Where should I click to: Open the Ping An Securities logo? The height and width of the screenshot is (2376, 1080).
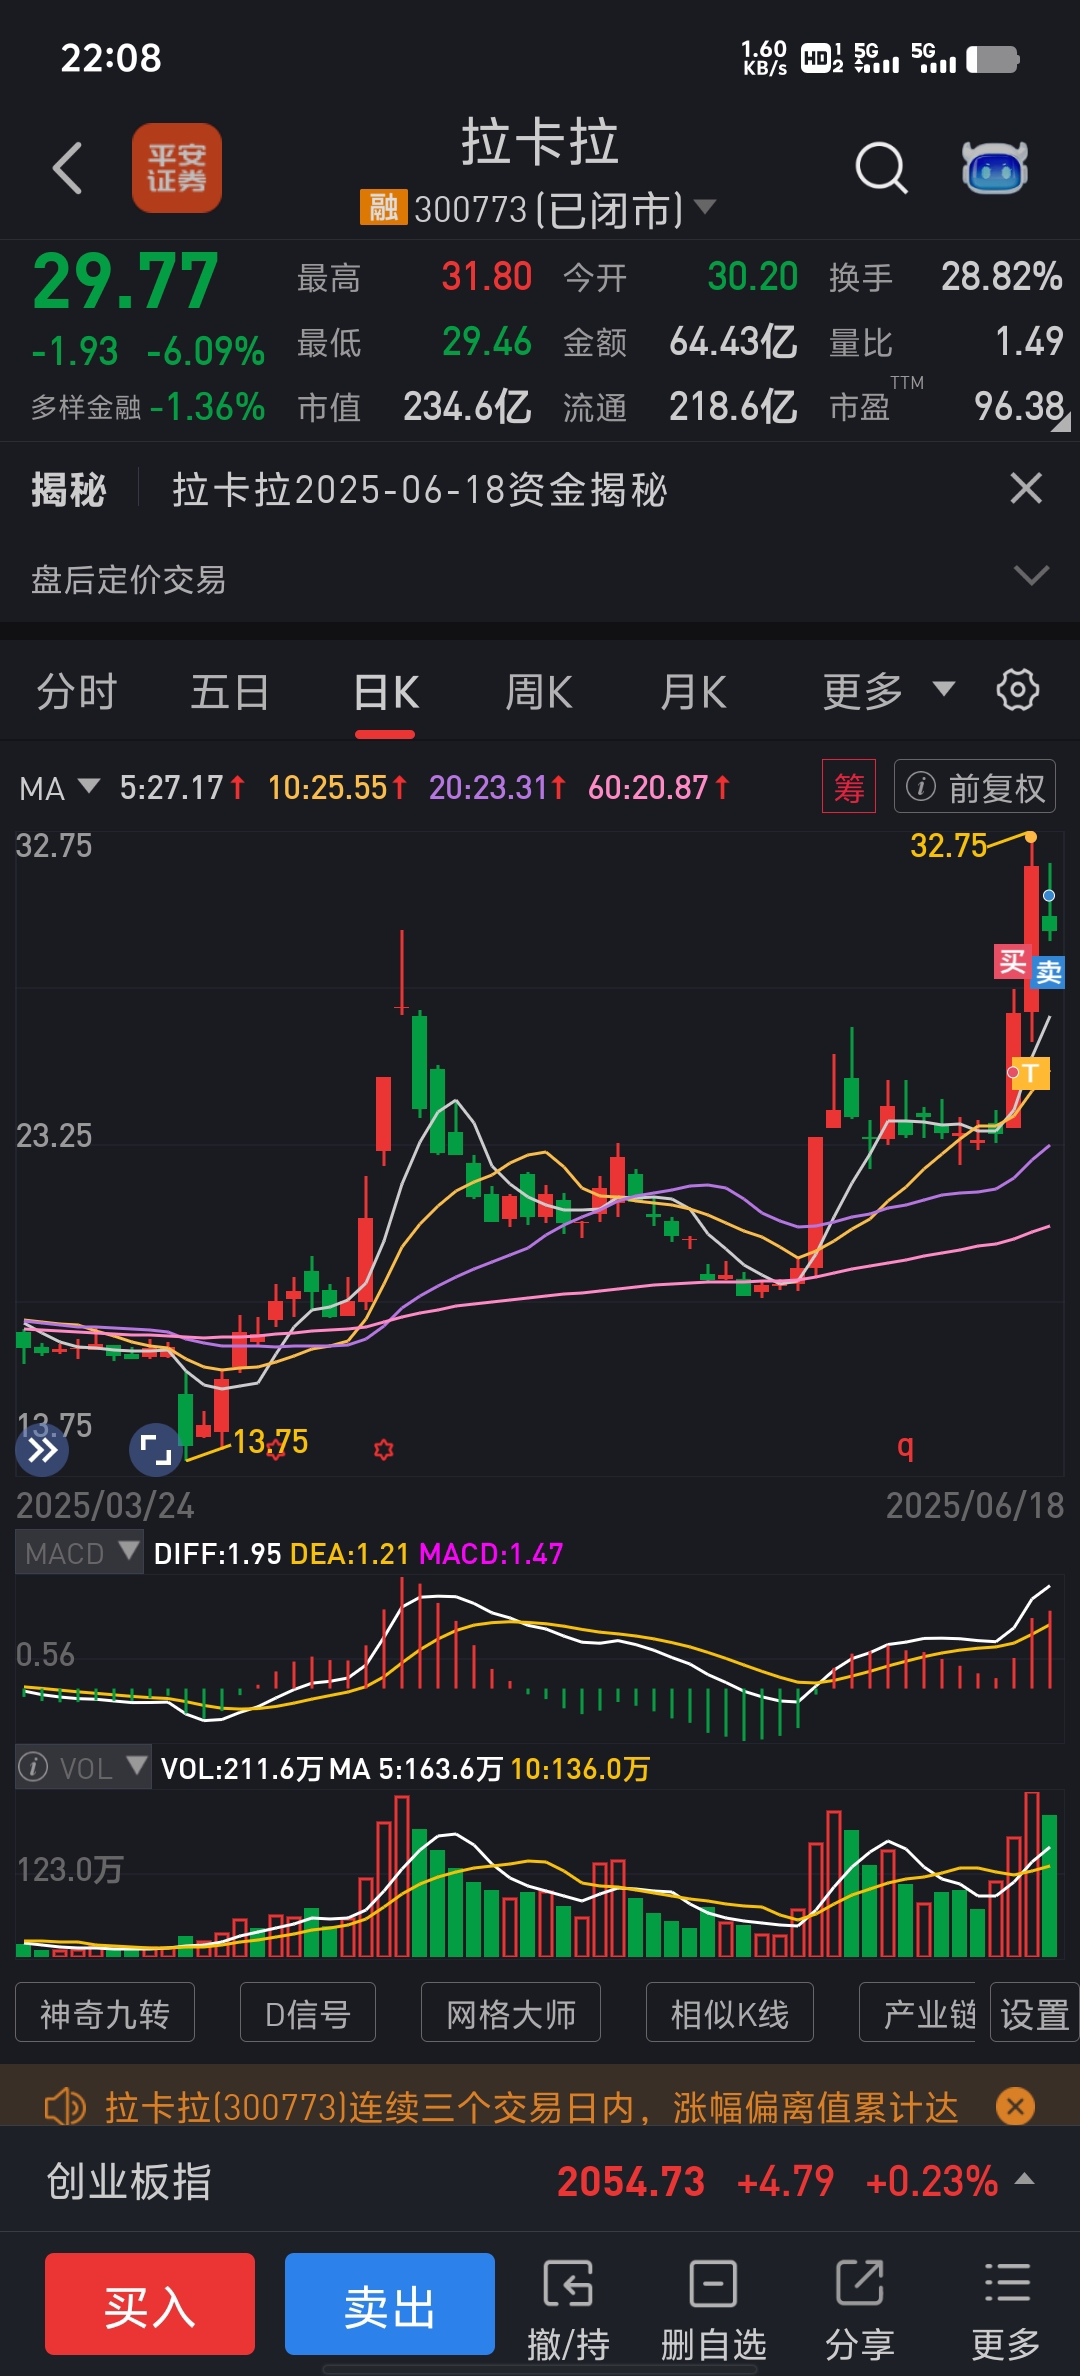coord(177,168)
